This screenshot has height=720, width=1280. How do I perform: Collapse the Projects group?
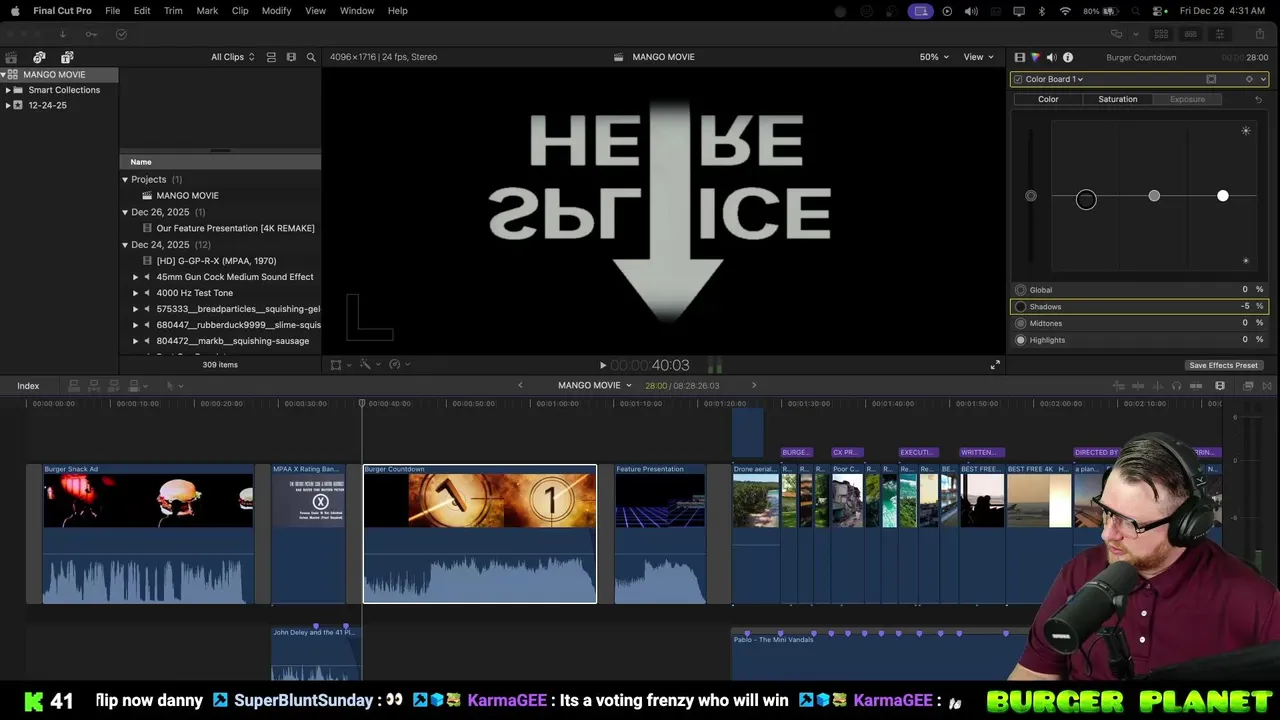tap(125, 180)
